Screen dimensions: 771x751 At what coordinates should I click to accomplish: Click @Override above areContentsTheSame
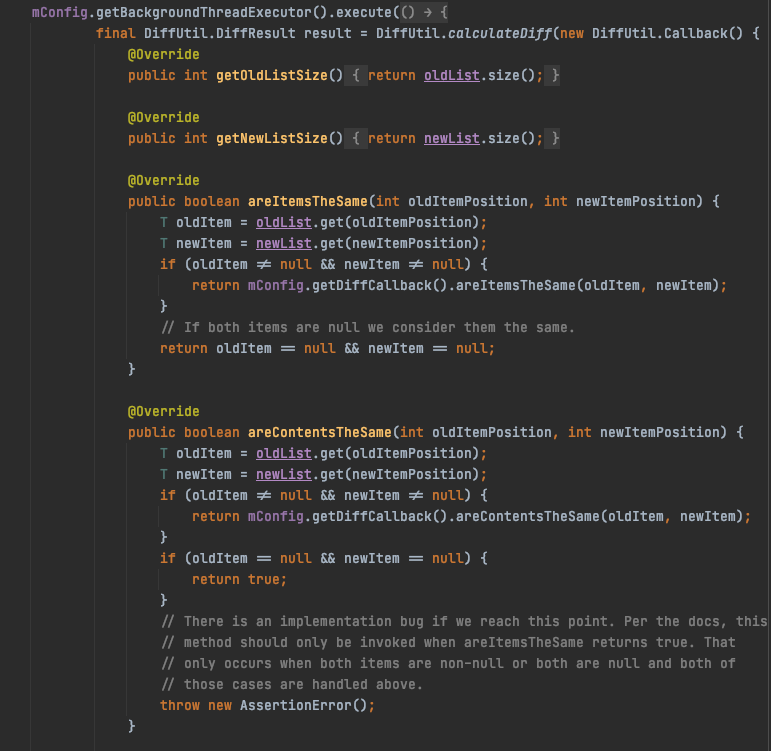(x=164, y=411)
